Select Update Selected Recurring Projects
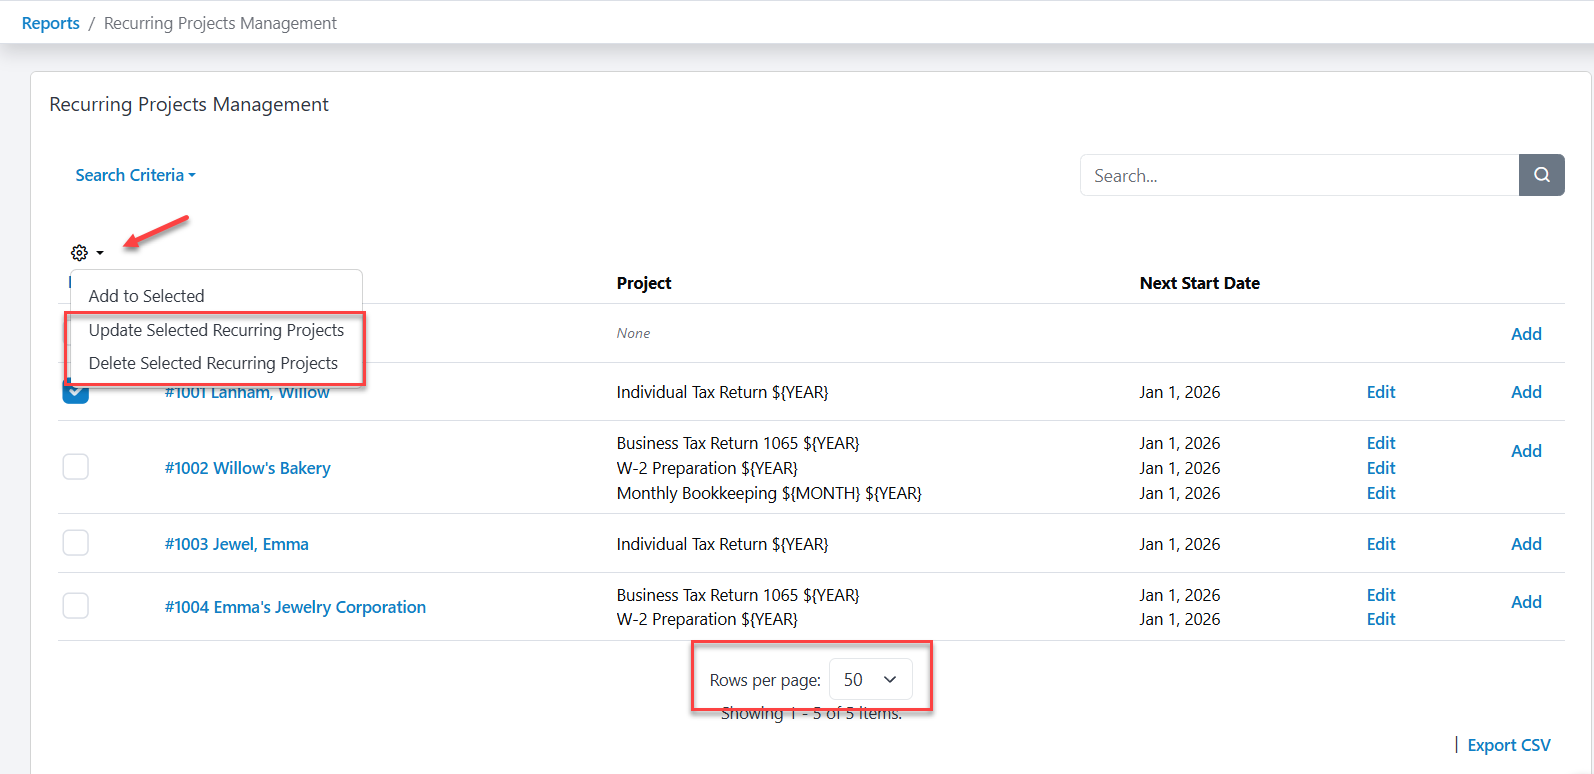This screenshot has height=774, width=1594. point(216,330)
